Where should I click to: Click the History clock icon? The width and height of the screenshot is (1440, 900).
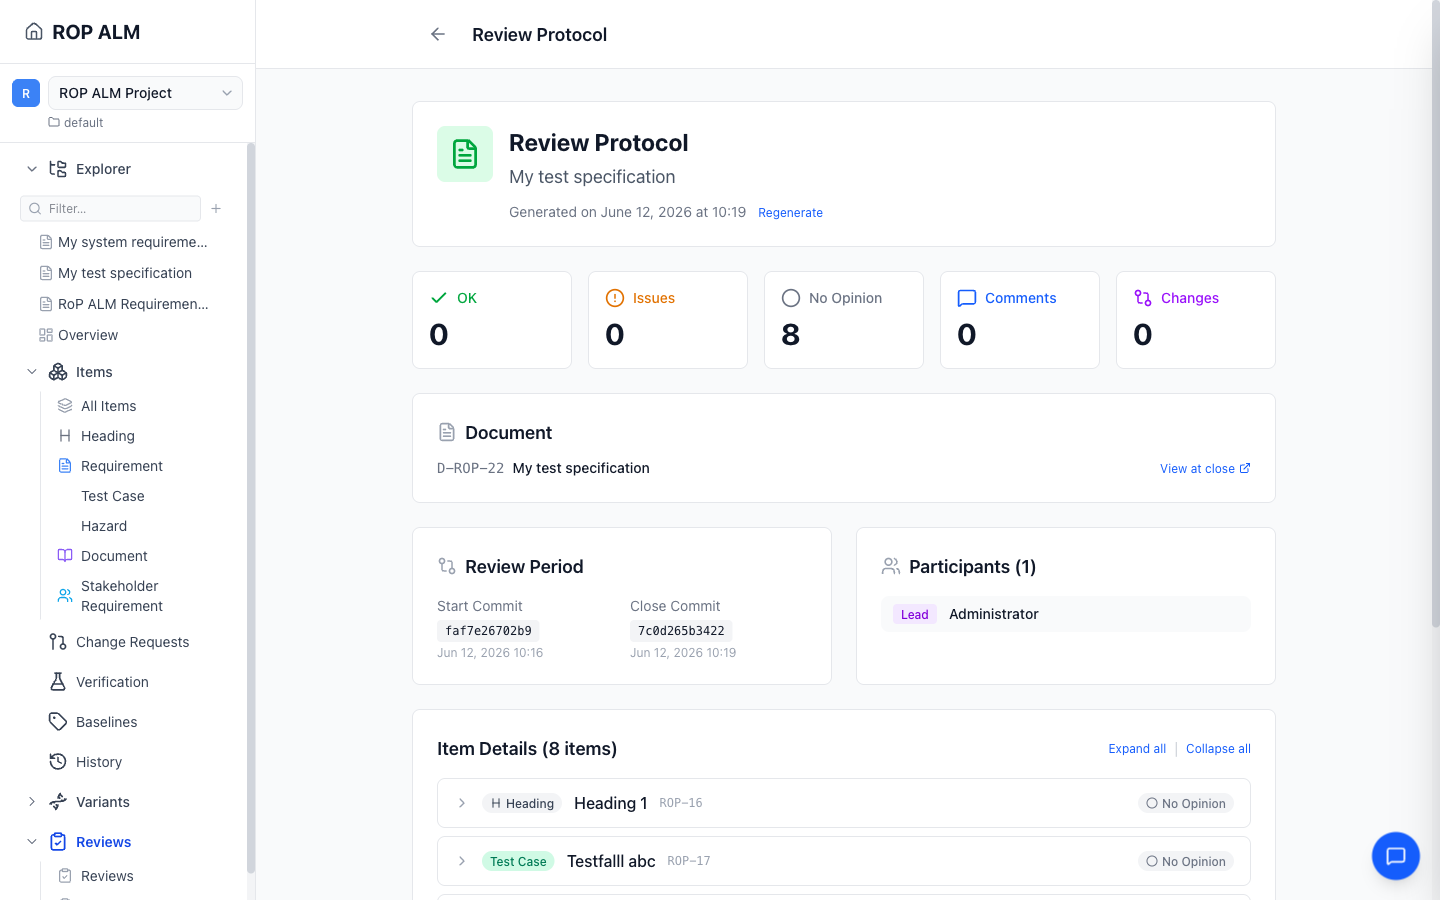[58, 762]
